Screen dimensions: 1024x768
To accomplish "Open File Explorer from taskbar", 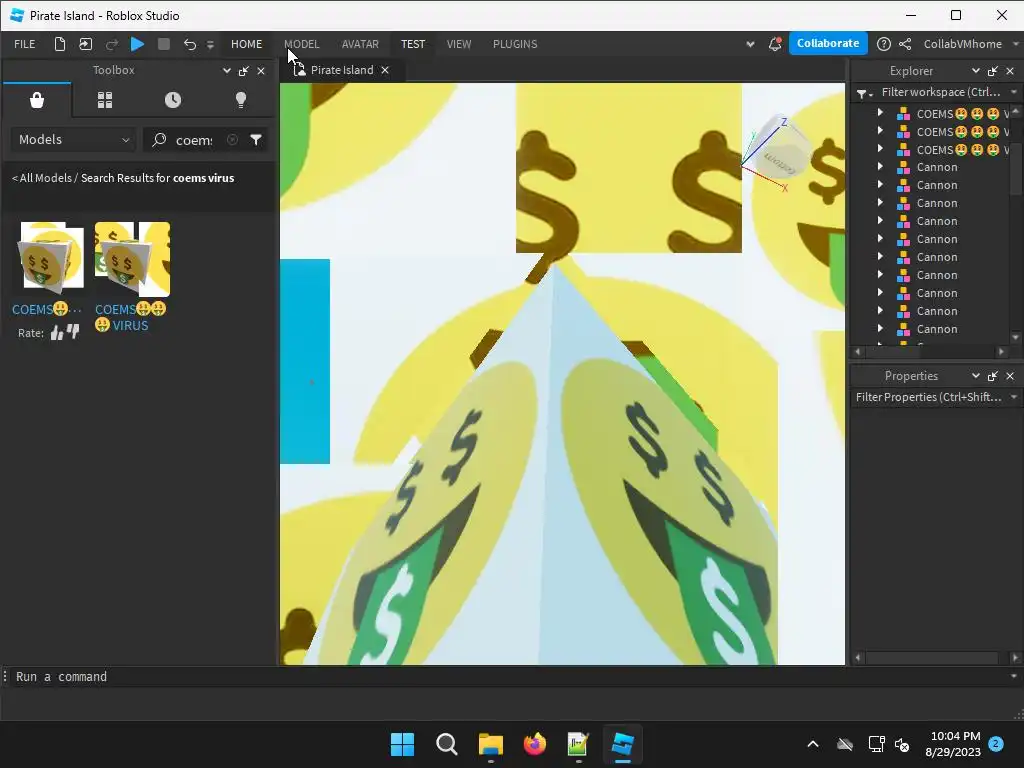I will pos(490,744).
